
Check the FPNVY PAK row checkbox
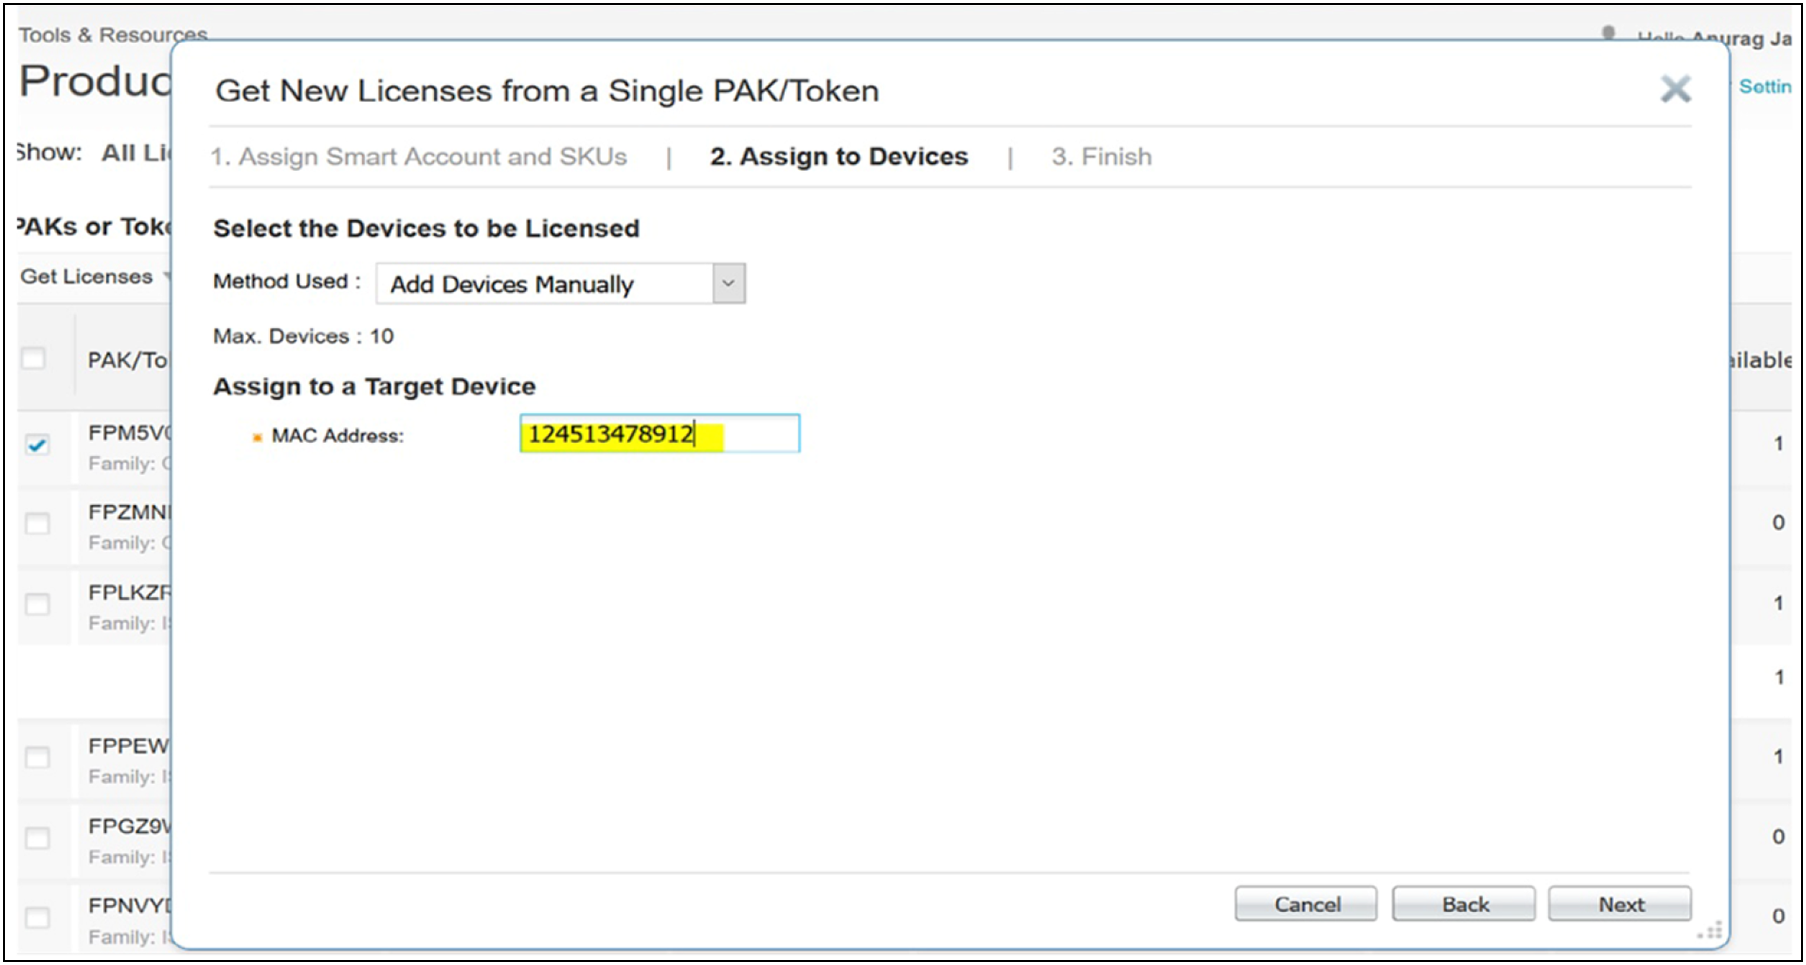click(x=37, y=917)
